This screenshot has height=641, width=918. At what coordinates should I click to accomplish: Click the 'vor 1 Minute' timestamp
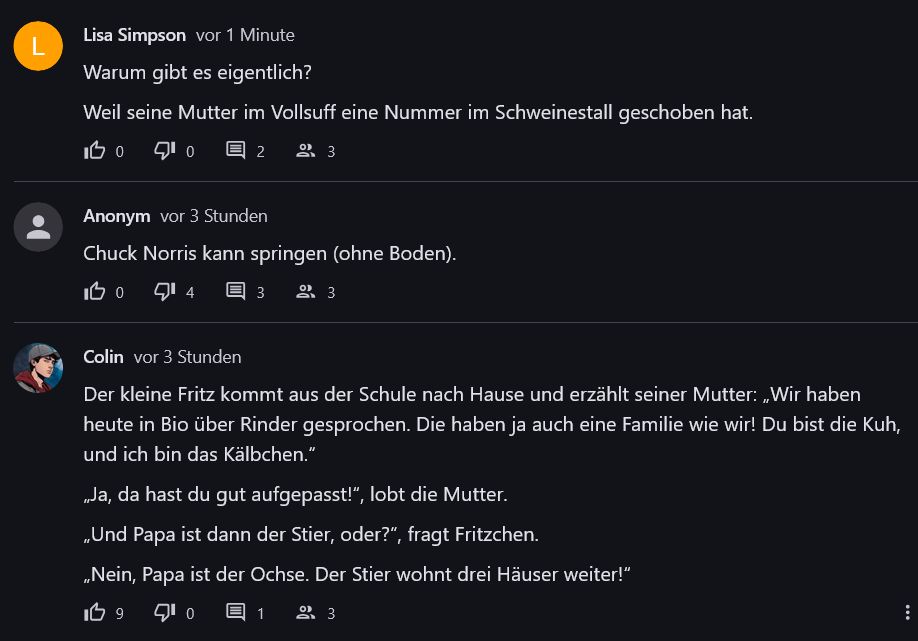point(245,35)
